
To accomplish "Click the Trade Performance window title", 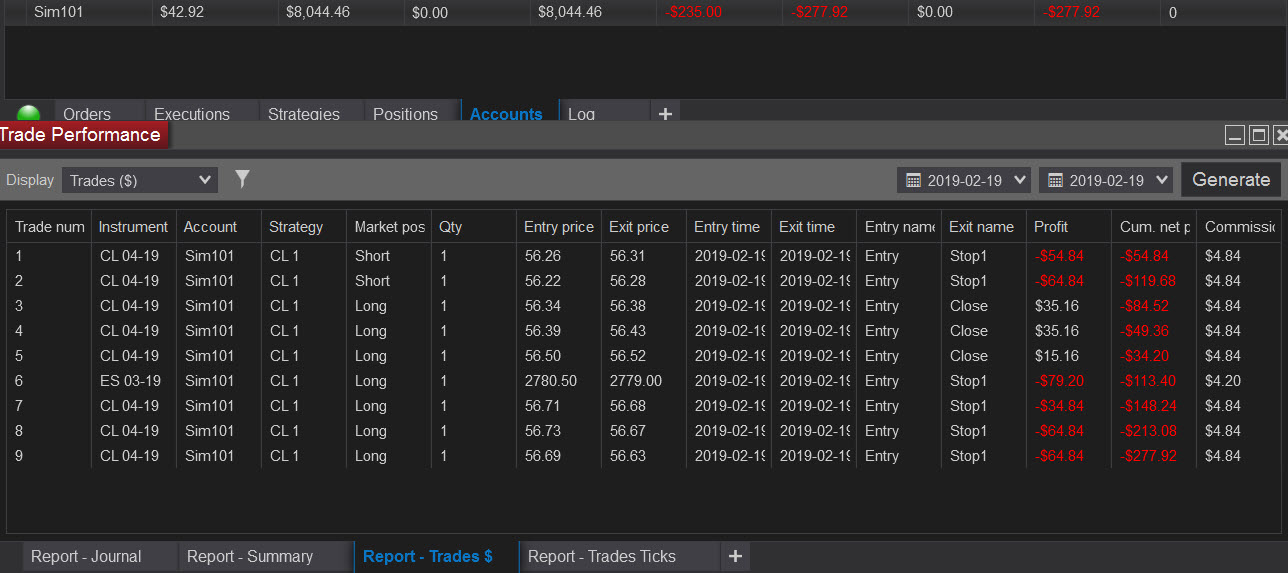I will (x=81, y=135).
